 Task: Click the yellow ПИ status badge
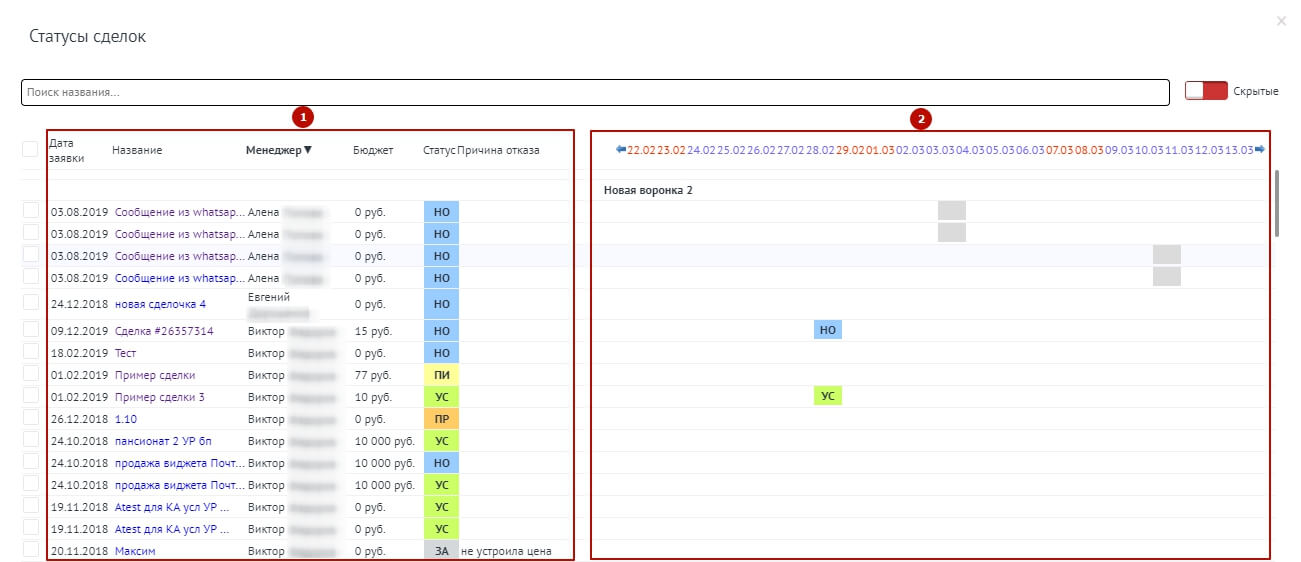pyautogui.click(x=441, y=375)
